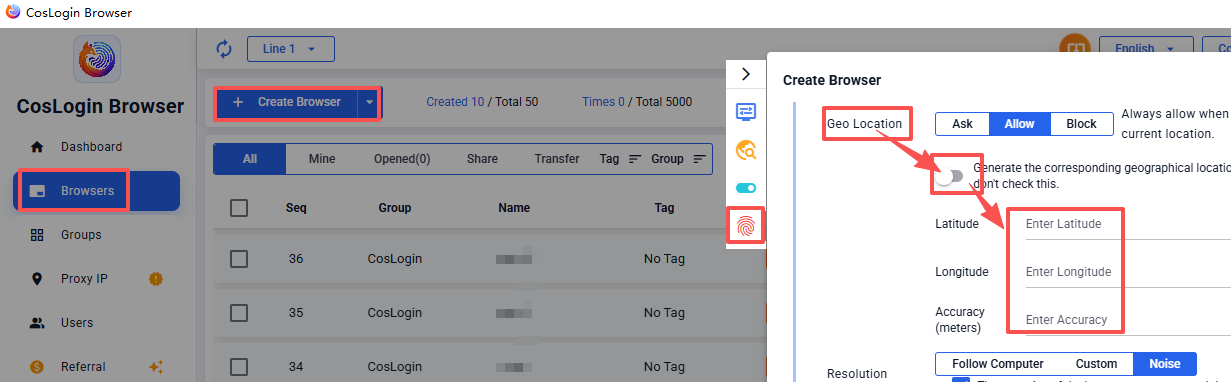
Task: Choose Noise resolution option
Action: (1165, 364)
